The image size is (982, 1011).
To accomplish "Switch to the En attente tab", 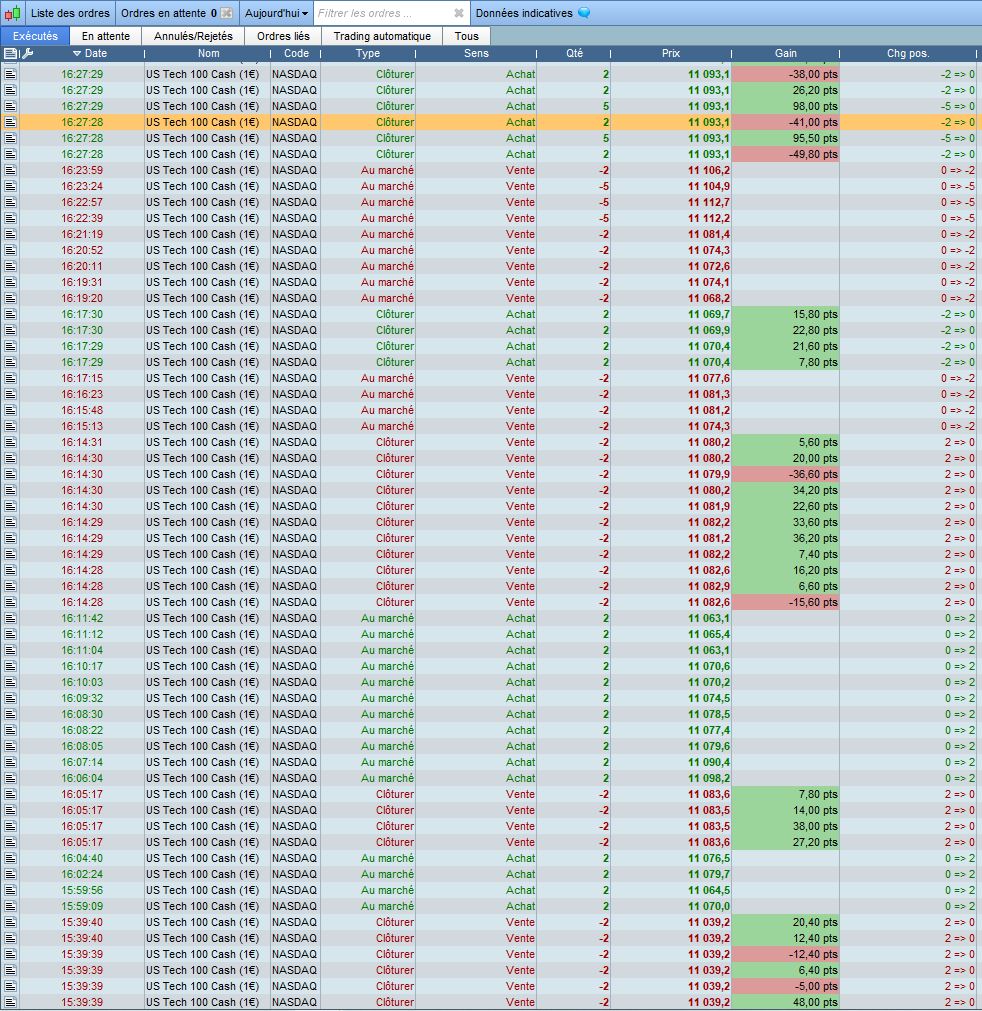I will tap(106, 36).
